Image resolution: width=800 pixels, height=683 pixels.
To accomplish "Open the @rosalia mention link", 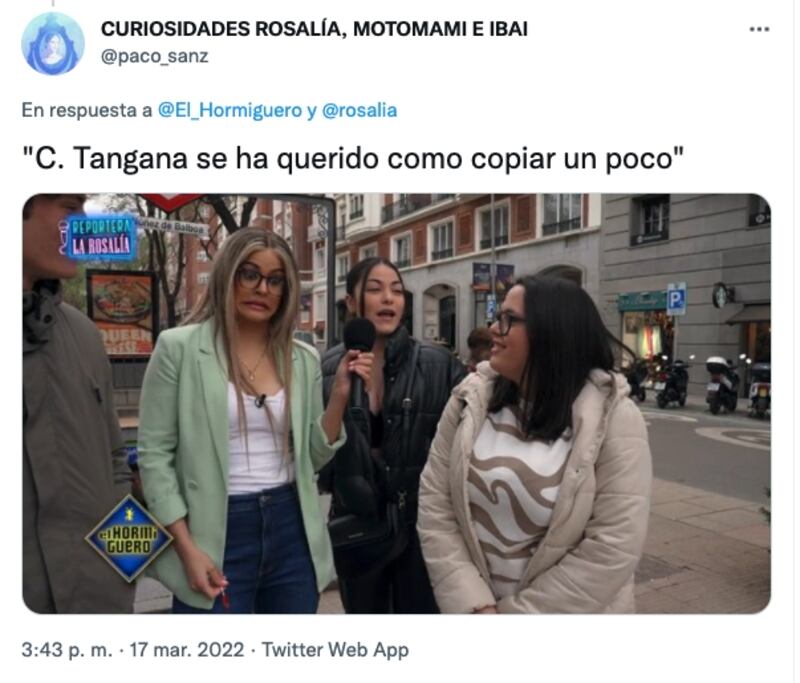I will 359,111.
